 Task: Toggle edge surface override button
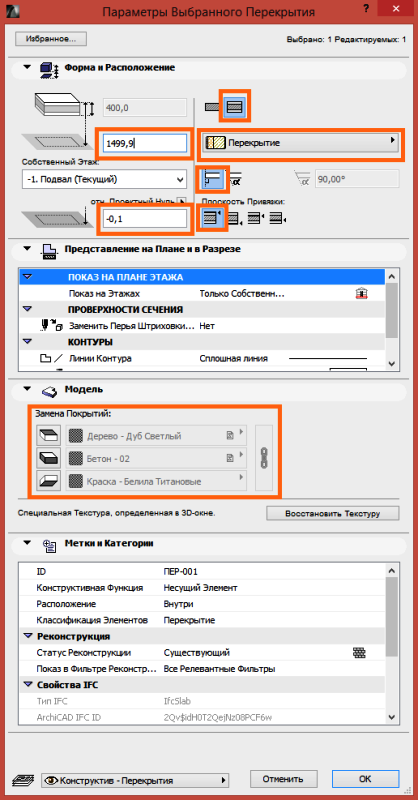(x=48, y=458)
